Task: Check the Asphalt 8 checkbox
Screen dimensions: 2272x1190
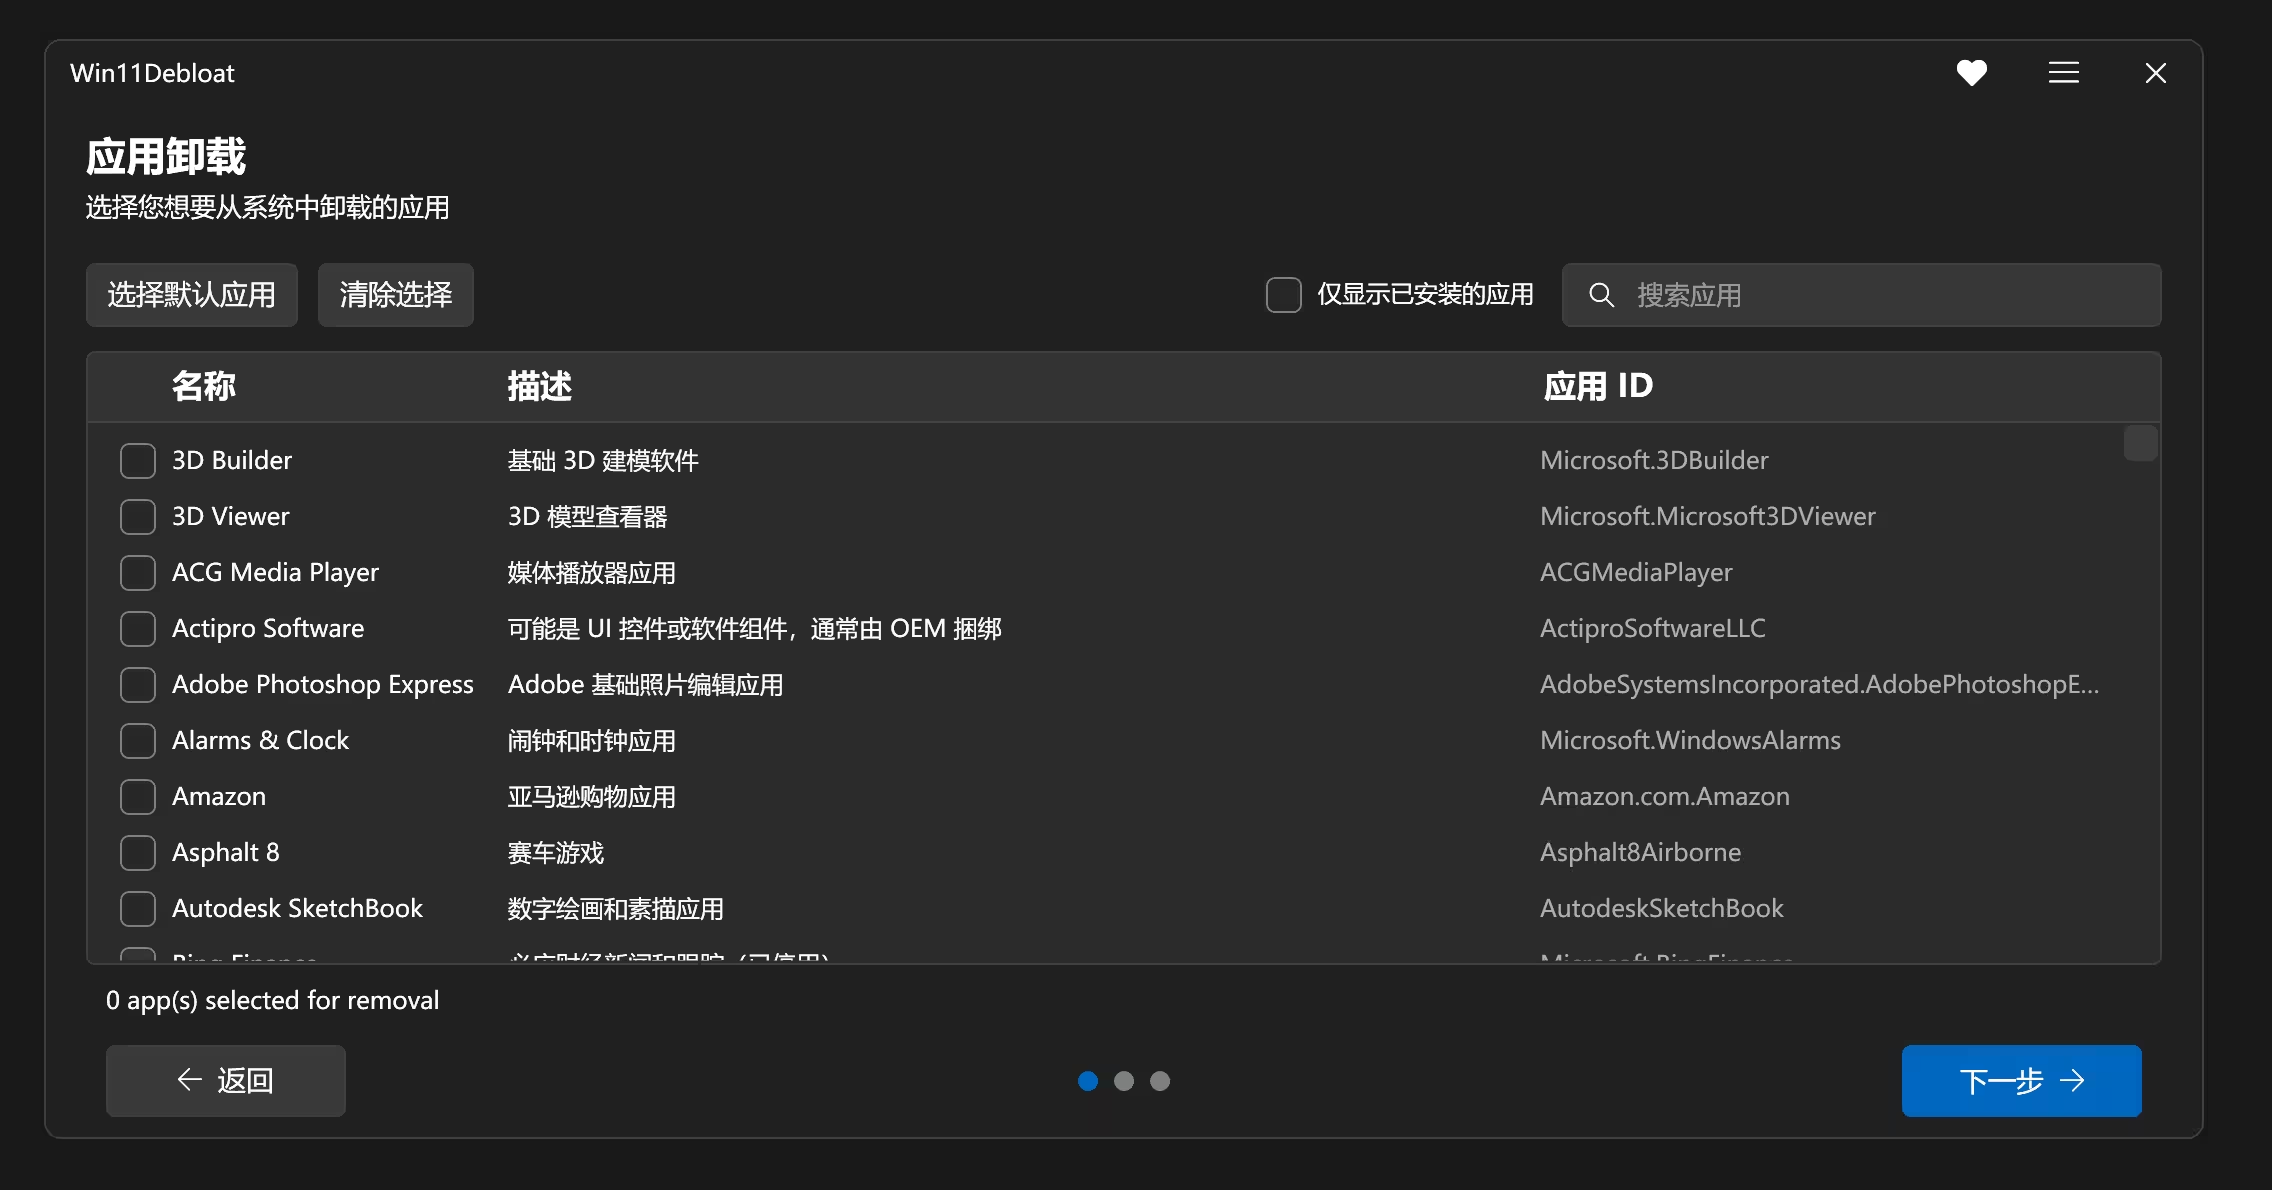Action: tap(137, 852)
